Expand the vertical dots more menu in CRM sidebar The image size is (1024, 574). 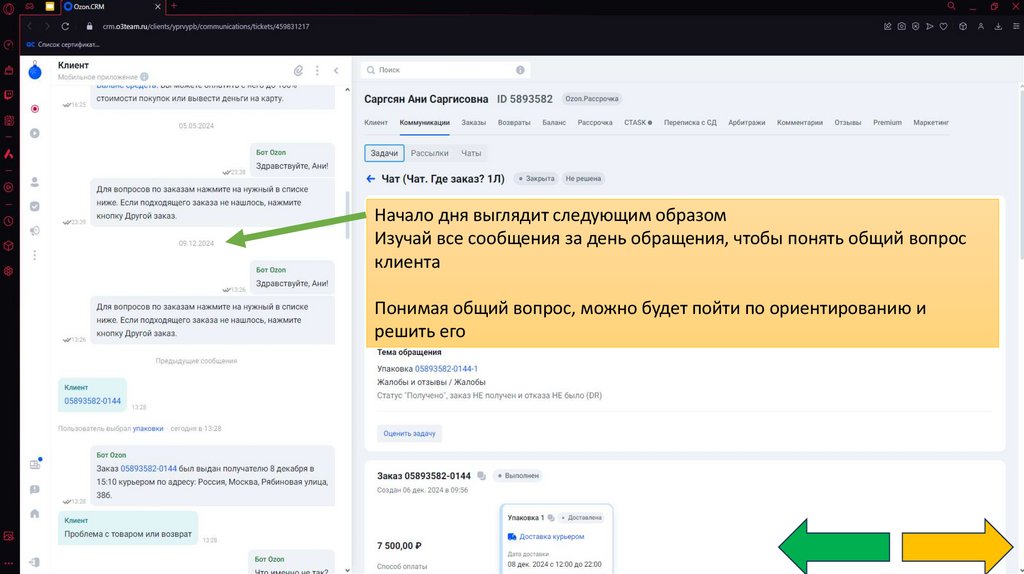coord(35,255)
